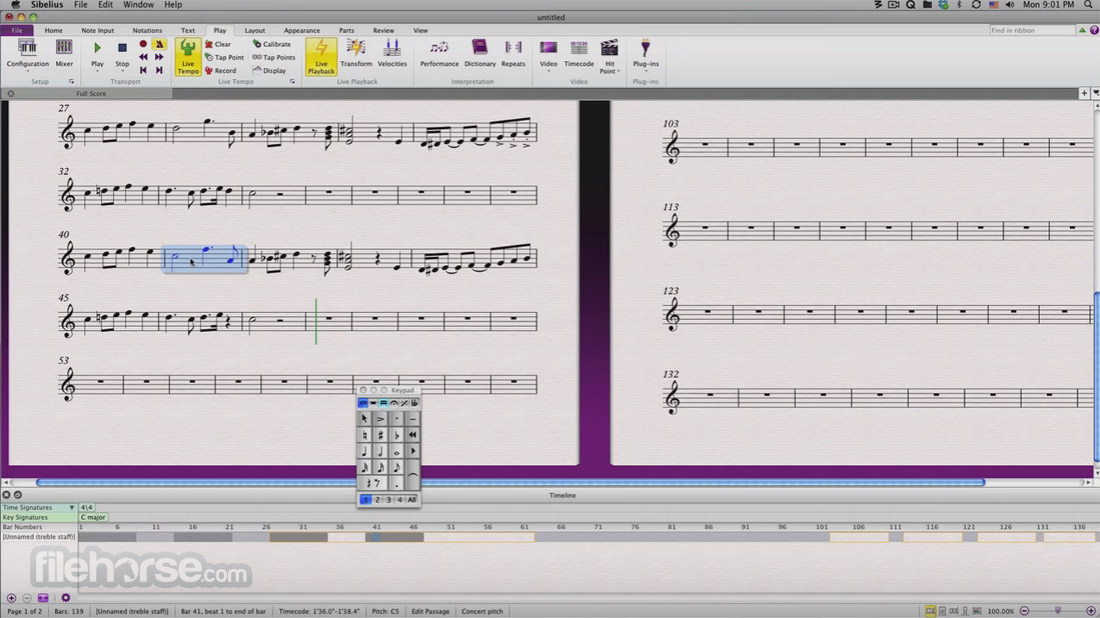Screen dimensions: 1100x618
Task: Switch to the beams and tremolos Keypad layout
Action: [383, 403]
